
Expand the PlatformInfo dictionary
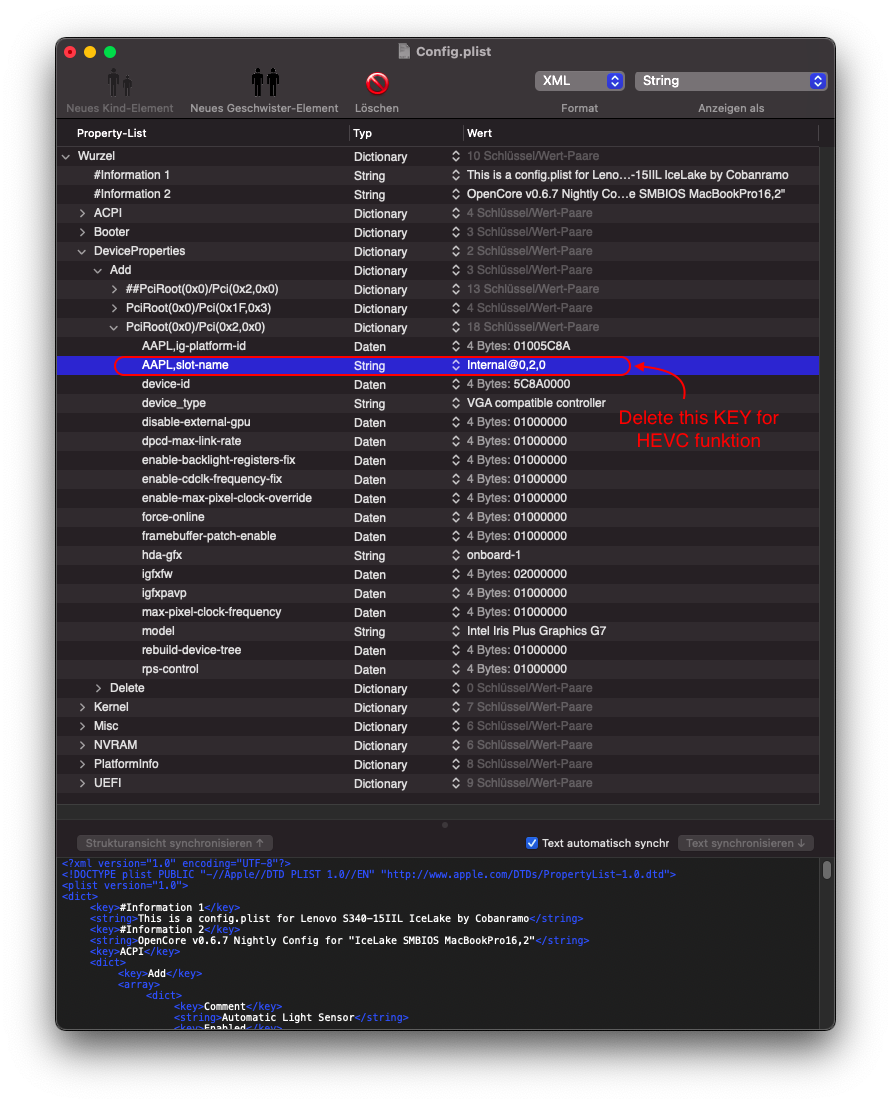(x=82, y=765)
